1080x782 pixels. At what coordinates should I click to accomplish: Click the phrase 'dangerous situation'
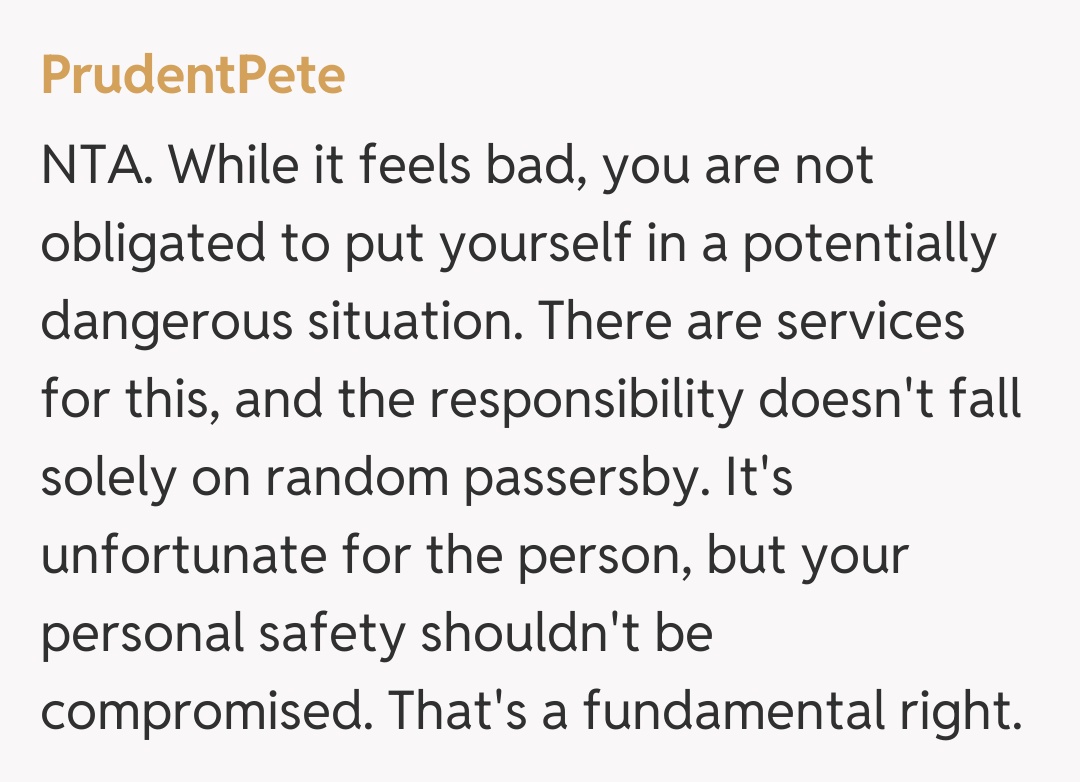[303, 323]
